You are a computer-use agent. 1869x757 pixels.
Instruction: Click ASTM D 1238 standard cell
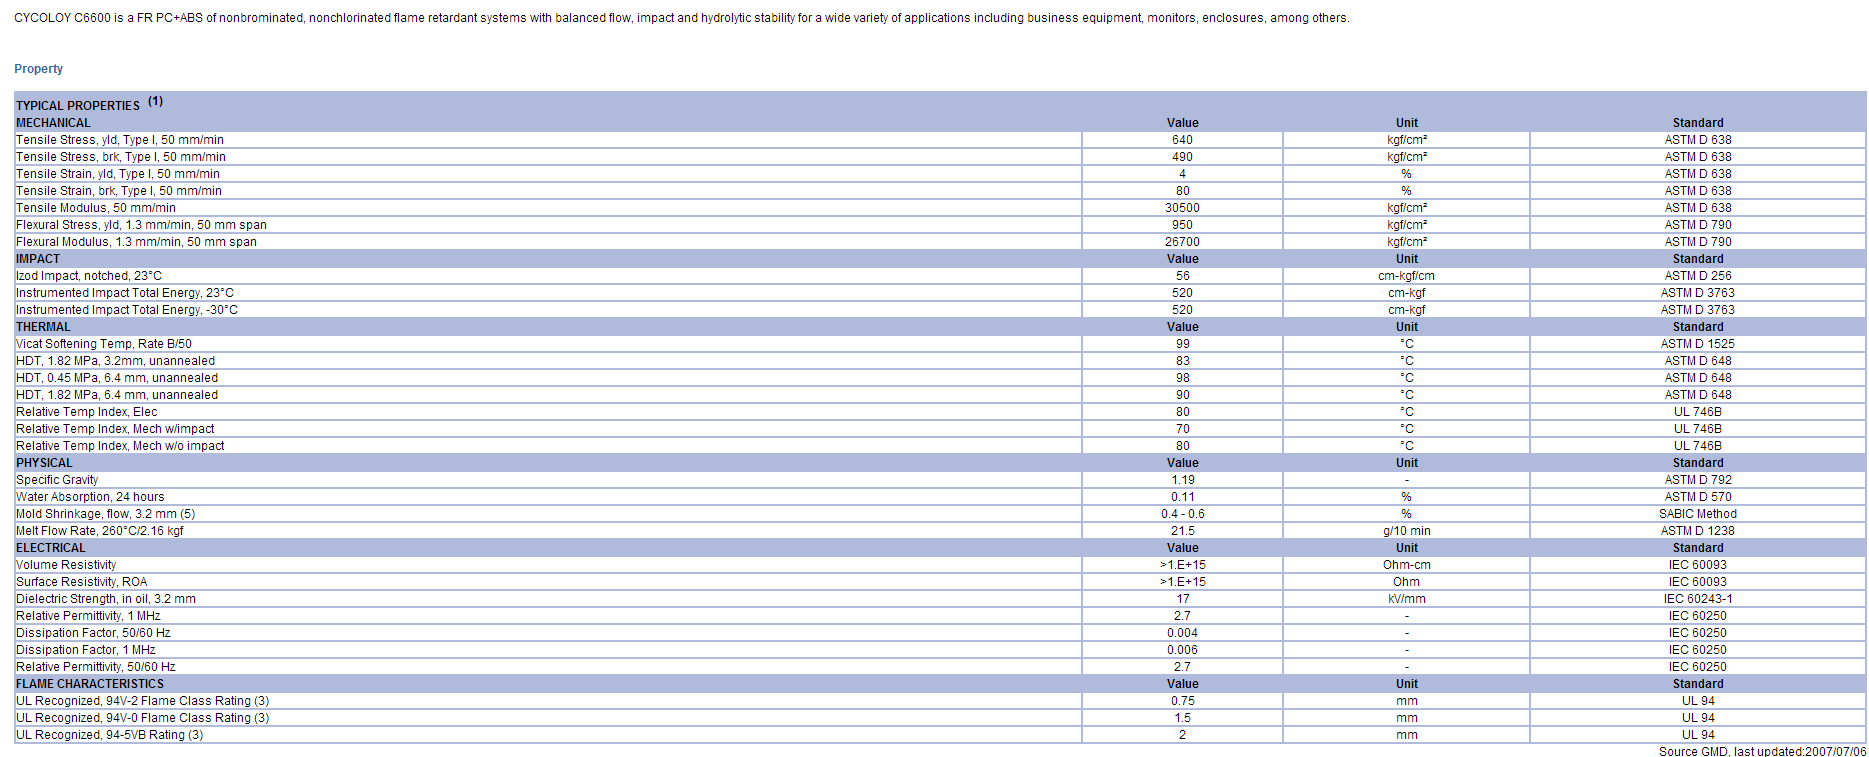[x=1698, y=531]
